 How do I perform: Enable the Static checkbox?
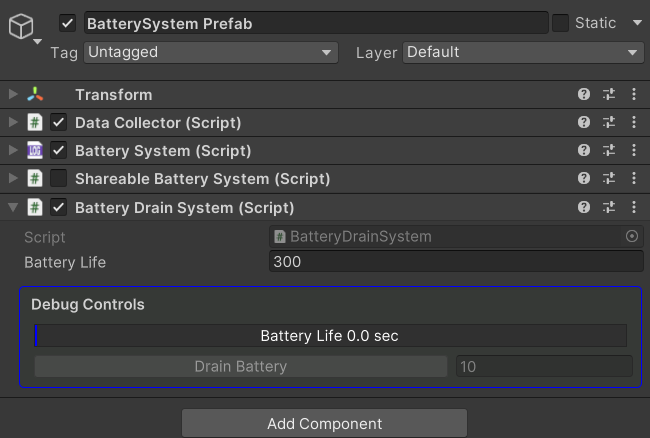click(560, 23)
